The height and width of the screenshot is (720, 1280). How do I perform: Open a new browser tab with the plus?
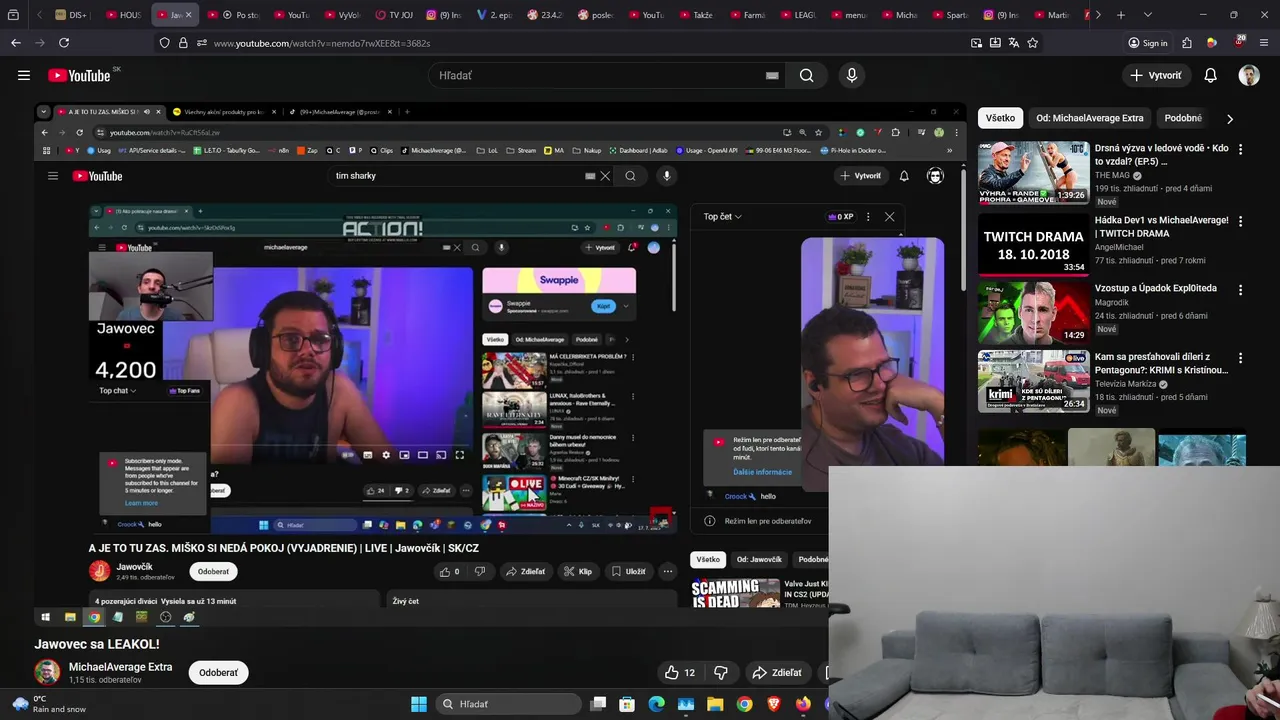[x=1121, y=15]
